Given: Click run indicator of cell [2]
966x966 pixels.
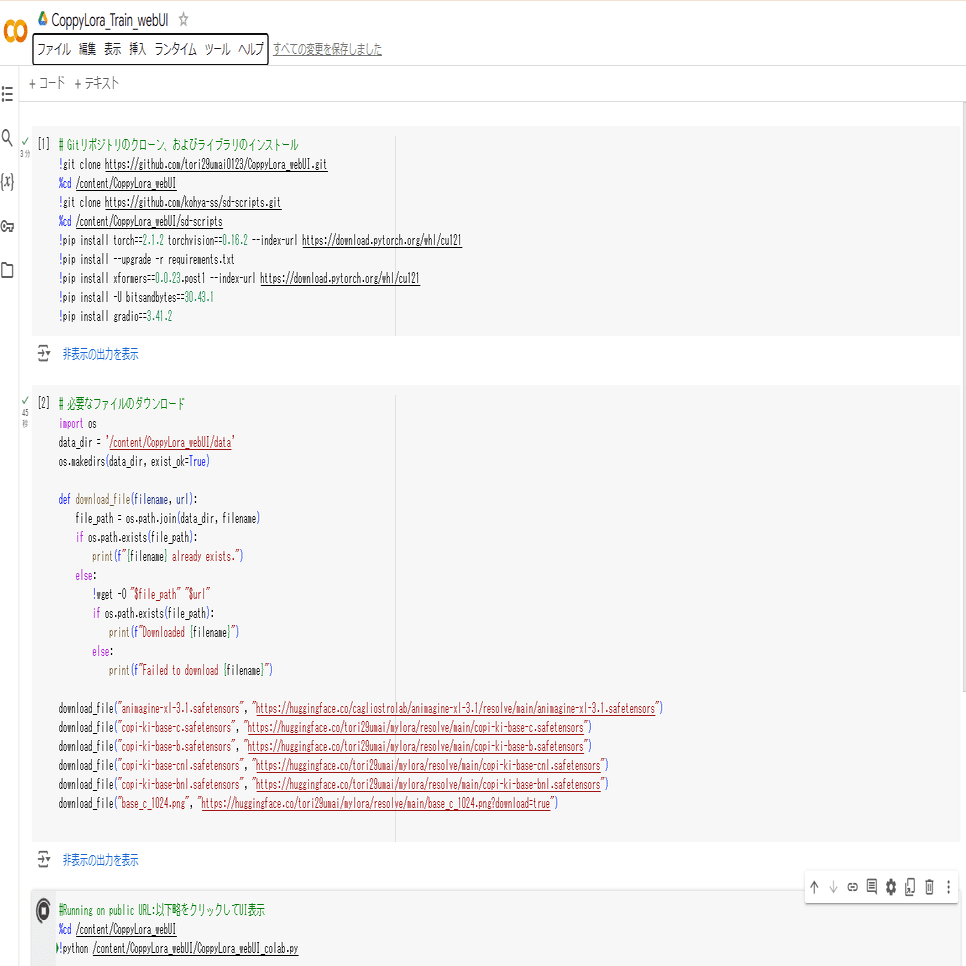Looking at the screenshot, I should click(x=43, y=403).
